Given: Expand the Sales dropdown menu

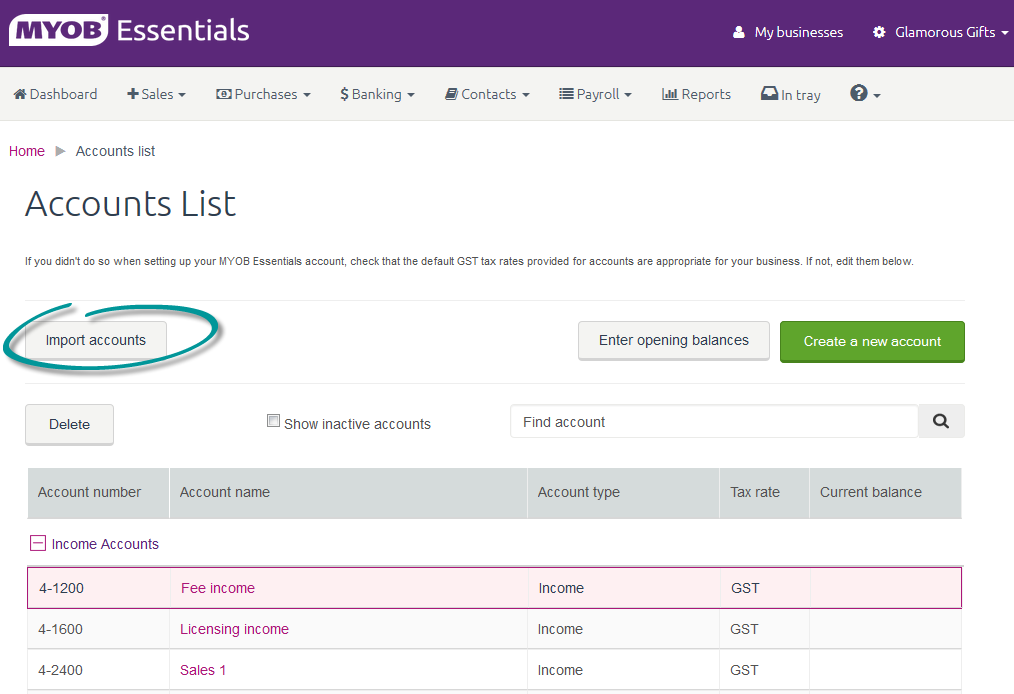Looking at the screenshot, I should [x=157, y=94].
